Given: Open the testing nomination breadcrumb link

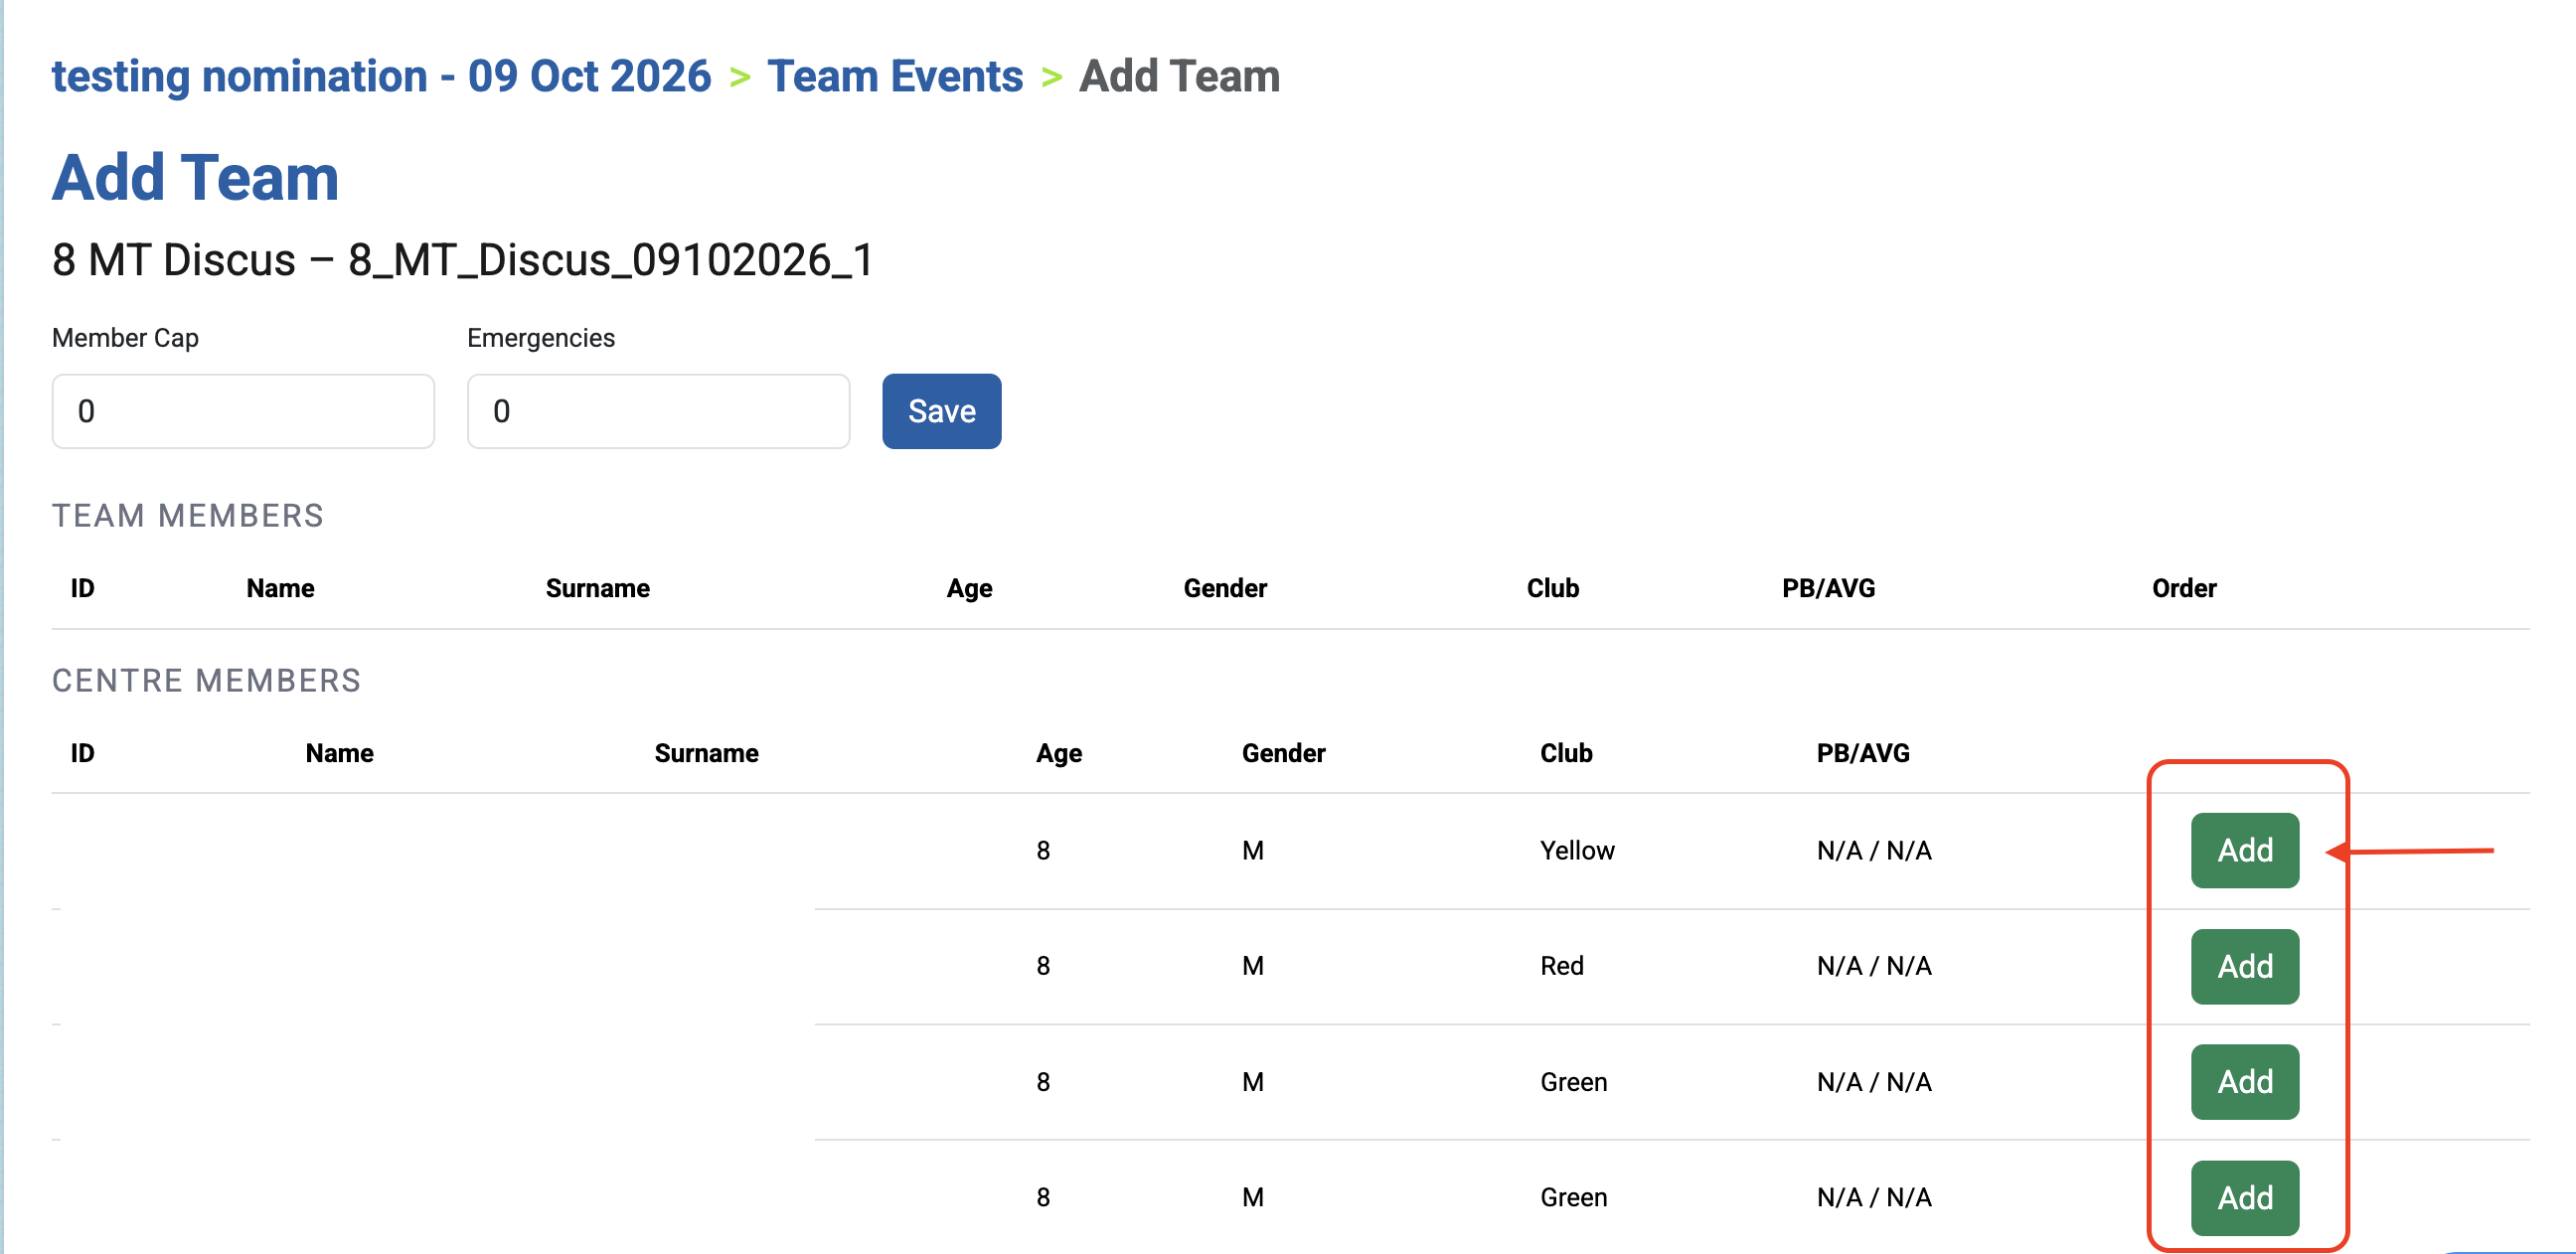Looking at the screenshot, I should 381,76.
